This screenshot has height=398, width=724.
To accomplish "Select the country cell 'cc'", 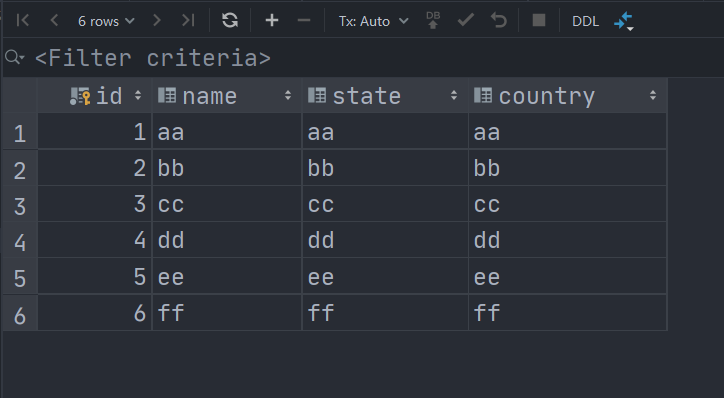I will (x=567, y=204).
